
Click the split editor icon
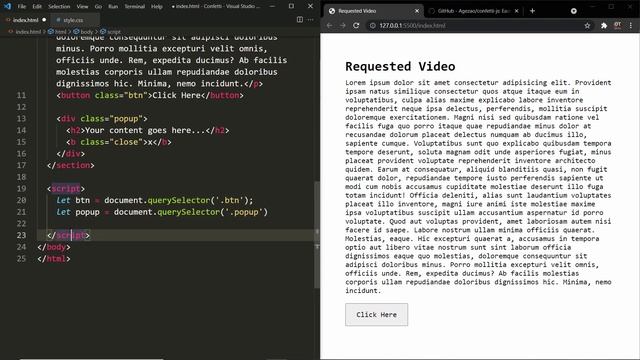pos(300,20)
